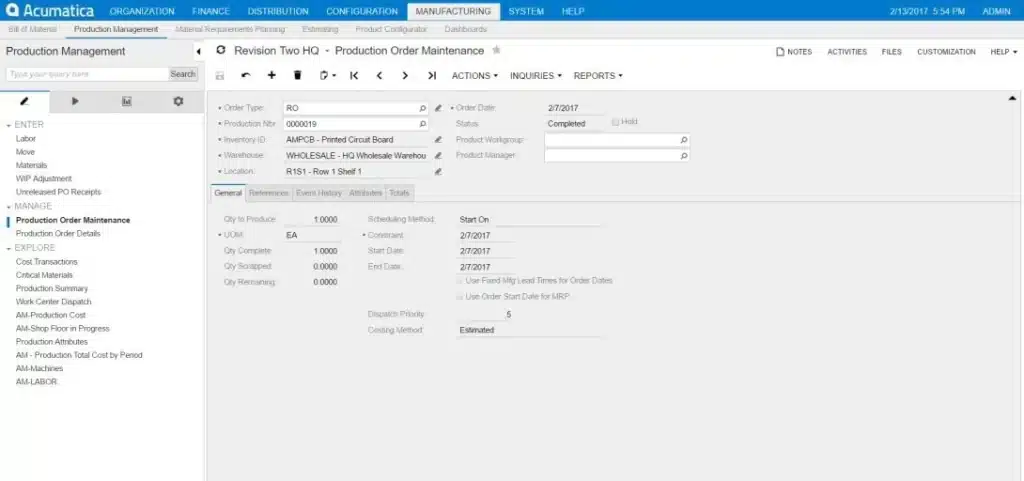Image resolution: width=1024 pixels, height=481 pixels.
Task: Open Order Type lookup magnifier
Action: (x=423, y=108)
